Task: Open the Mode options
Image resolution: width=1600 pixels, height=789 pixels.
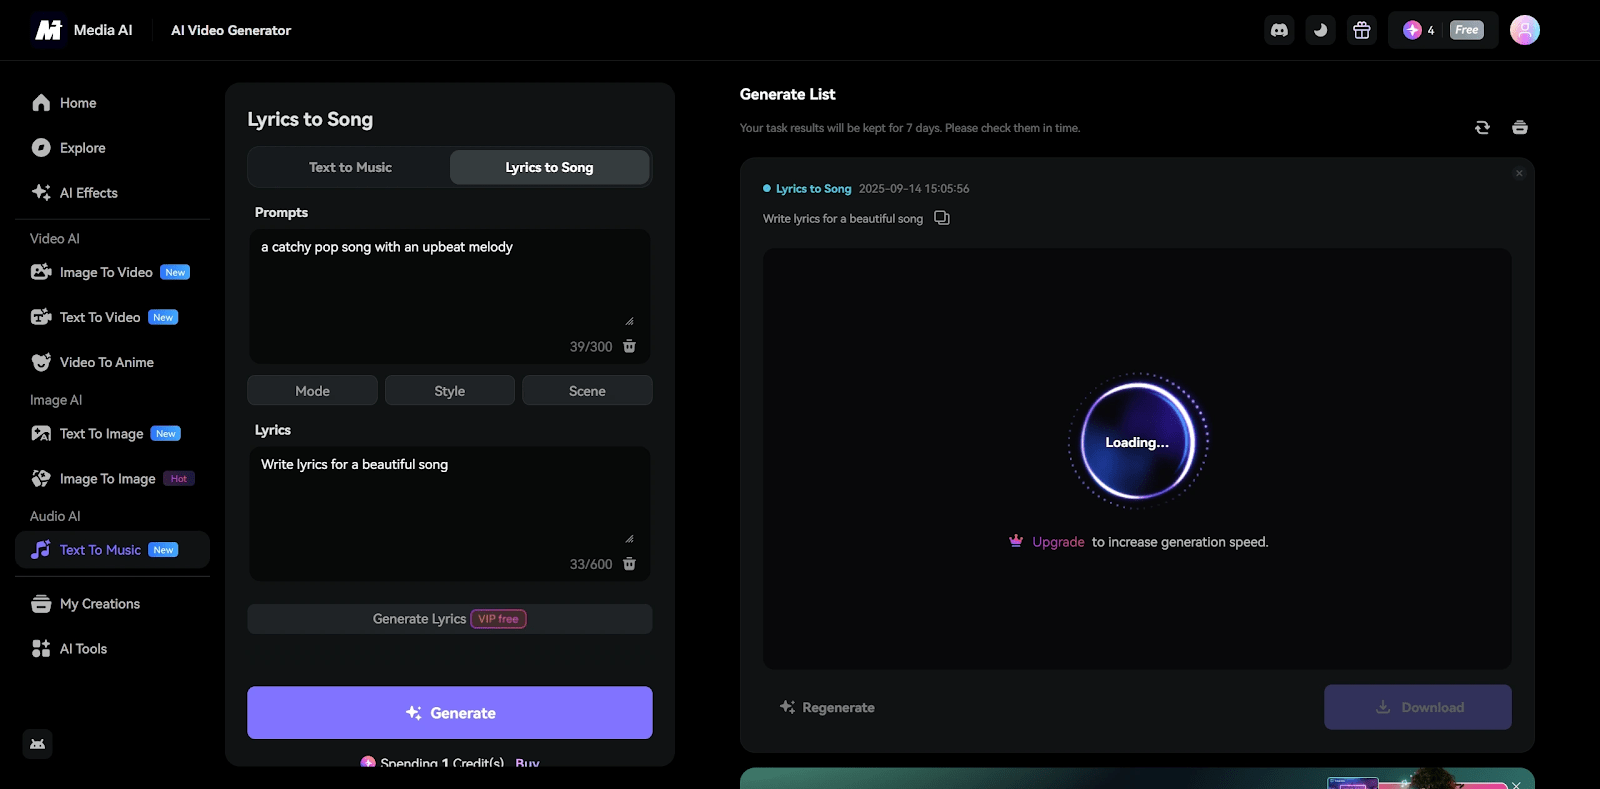Action: [x=312, y=391]
